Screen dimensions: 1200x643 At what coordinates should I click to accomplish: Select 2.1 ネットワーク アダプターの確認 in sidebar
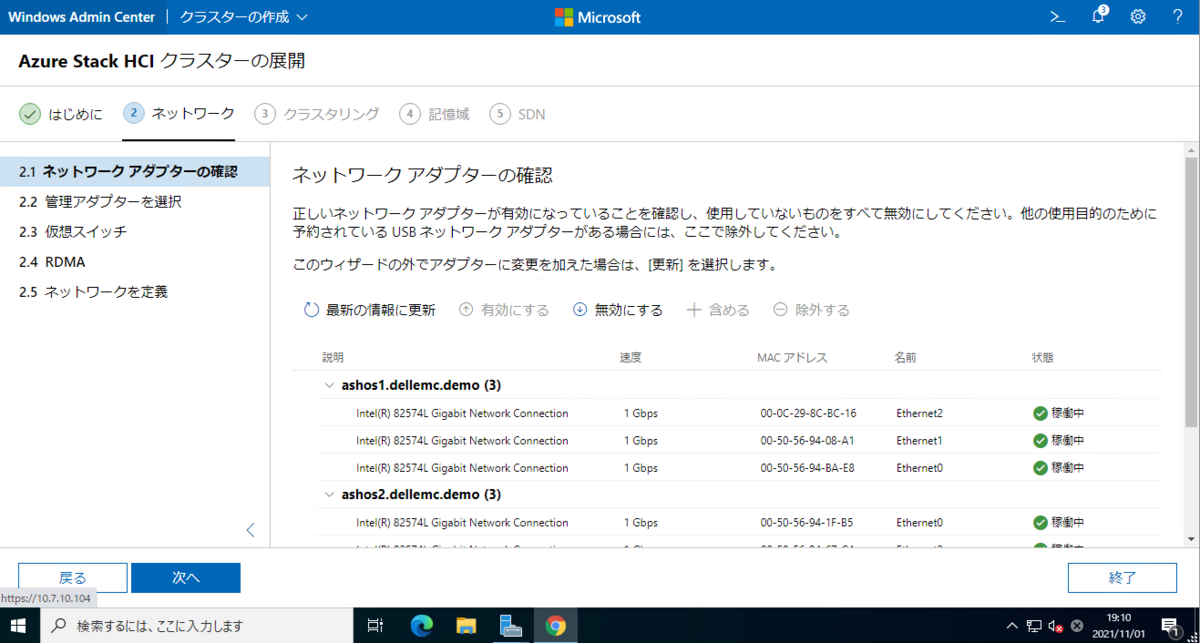(135, 171)
